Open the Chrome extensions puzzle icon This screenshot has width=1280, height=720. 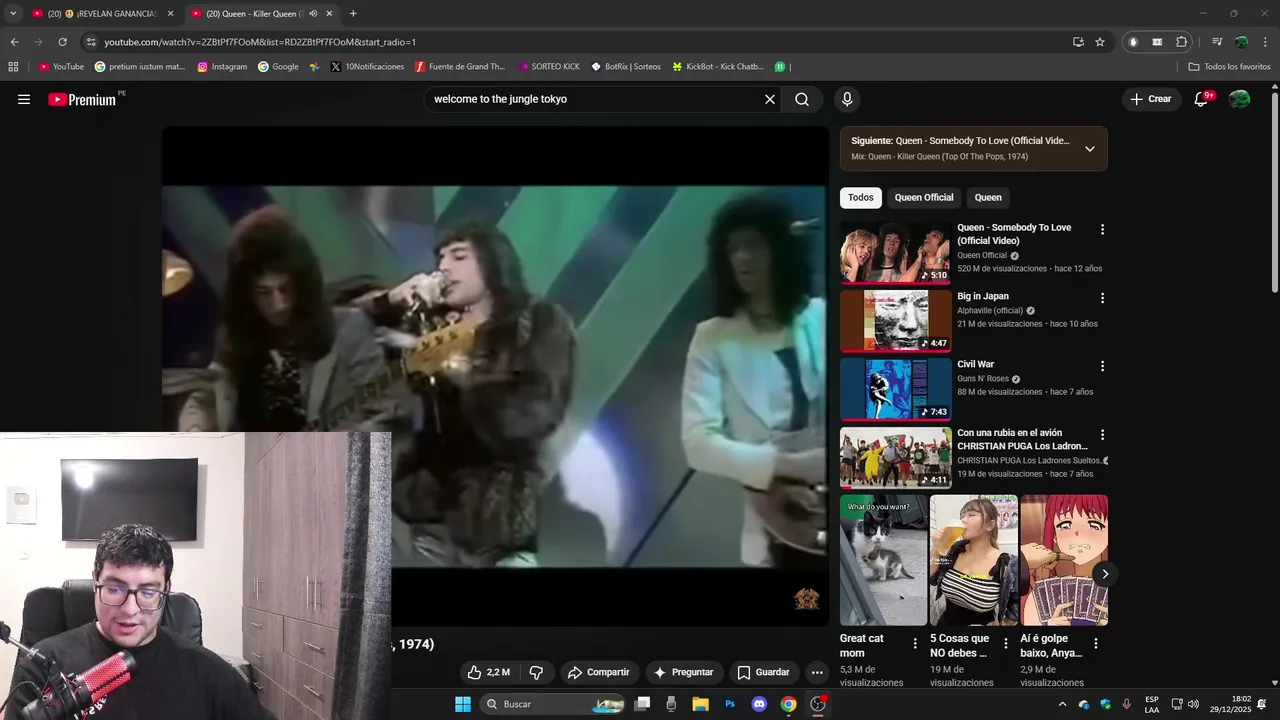click(1181, 42)
